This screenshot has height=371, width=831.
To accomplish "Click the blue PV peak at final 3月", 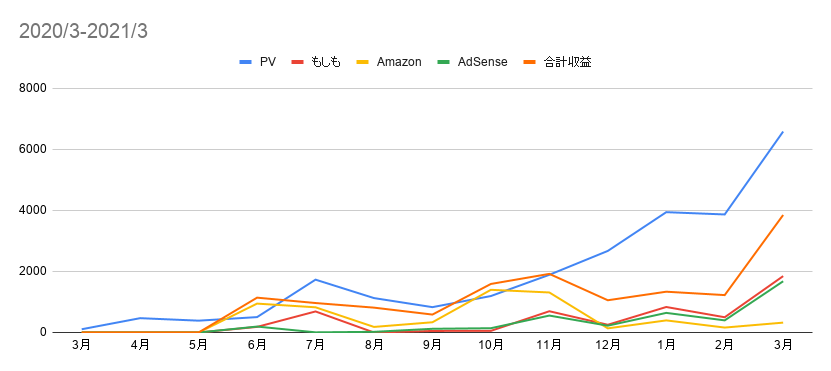I will click(783, 132).
